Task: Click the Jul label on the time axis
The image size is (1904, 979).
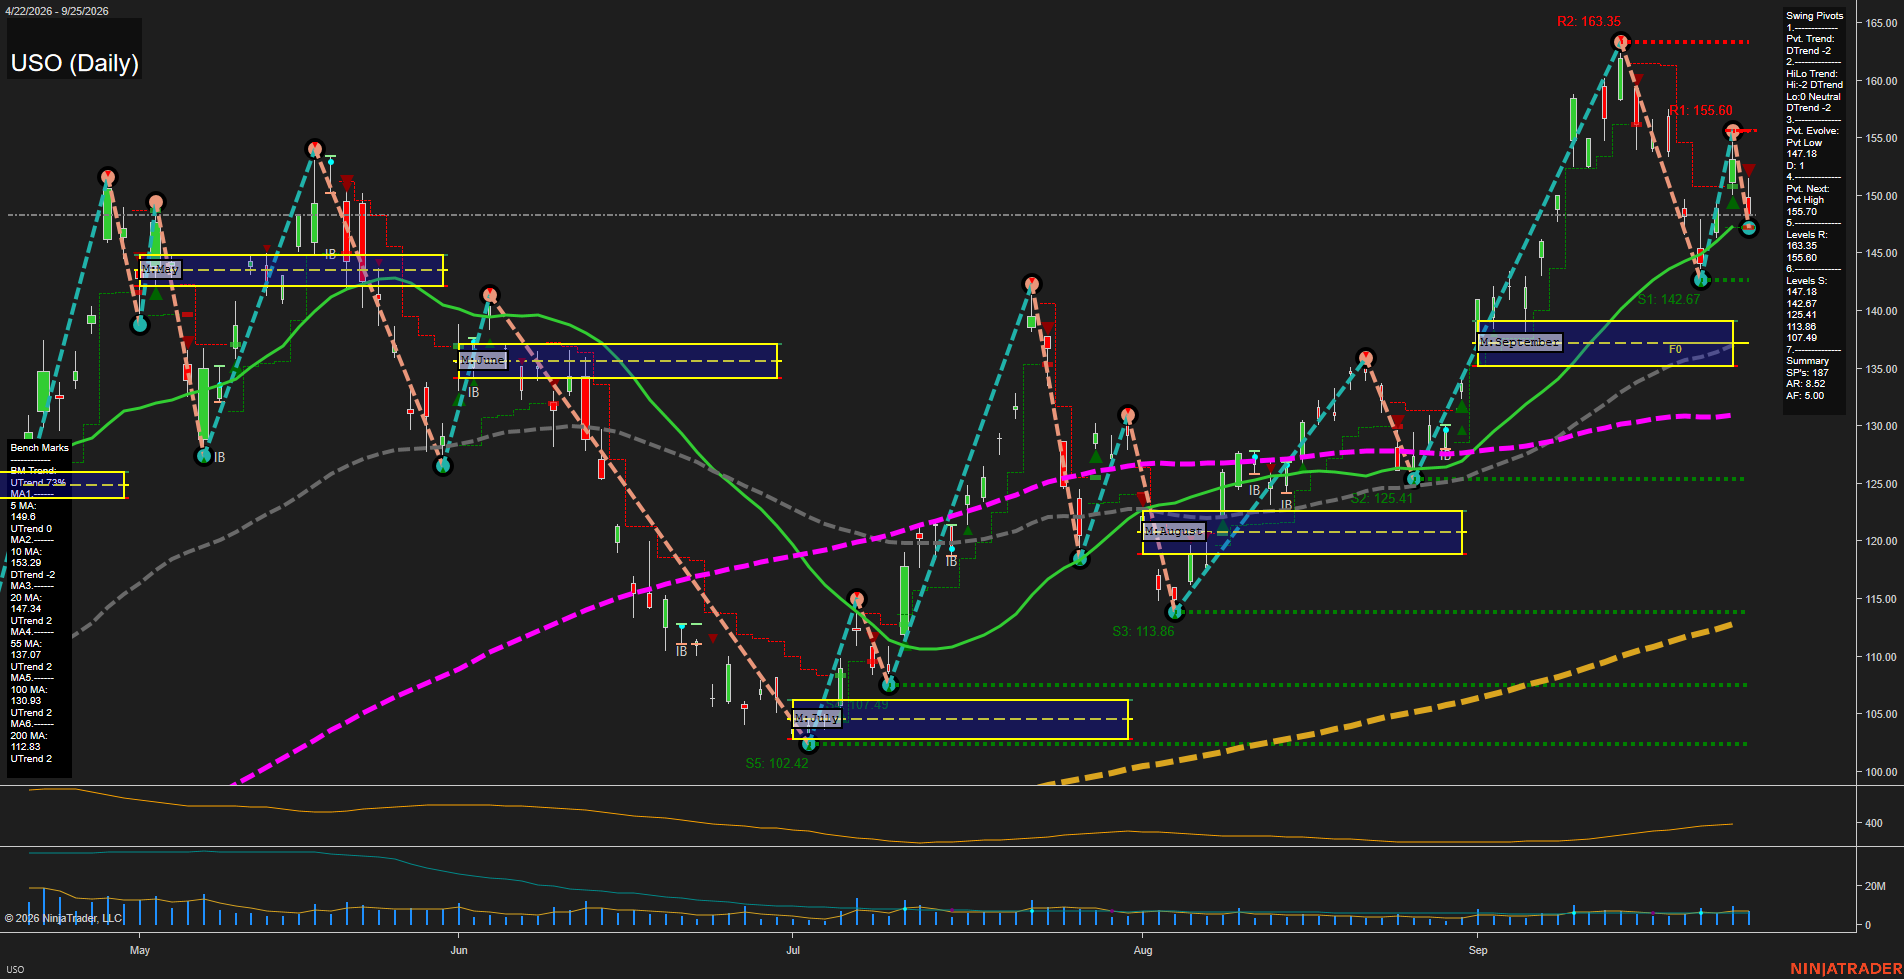Action: pos(793,950)
